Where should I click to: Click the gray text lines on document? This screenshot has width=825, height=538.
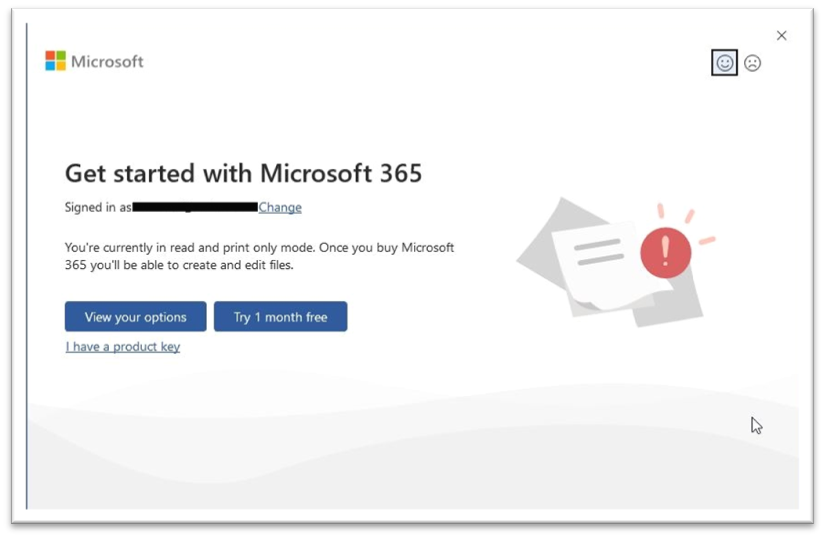599,251
